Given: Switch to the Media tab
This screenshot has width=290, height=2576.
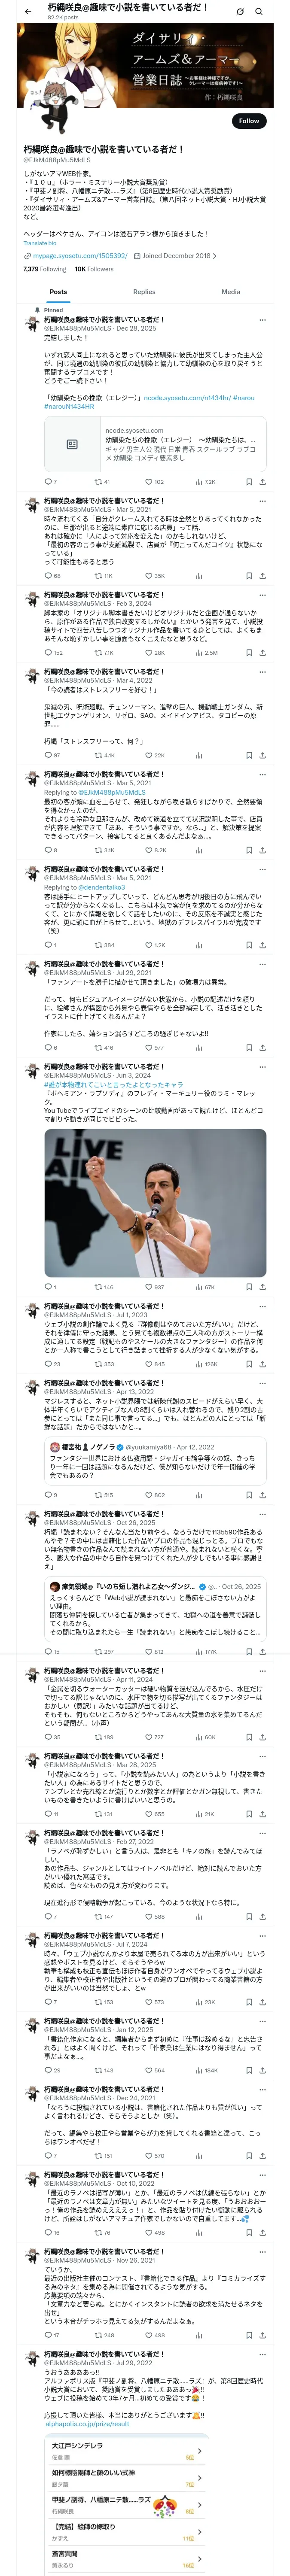Looking at the screenshot, I should click(x=231, y=292).
